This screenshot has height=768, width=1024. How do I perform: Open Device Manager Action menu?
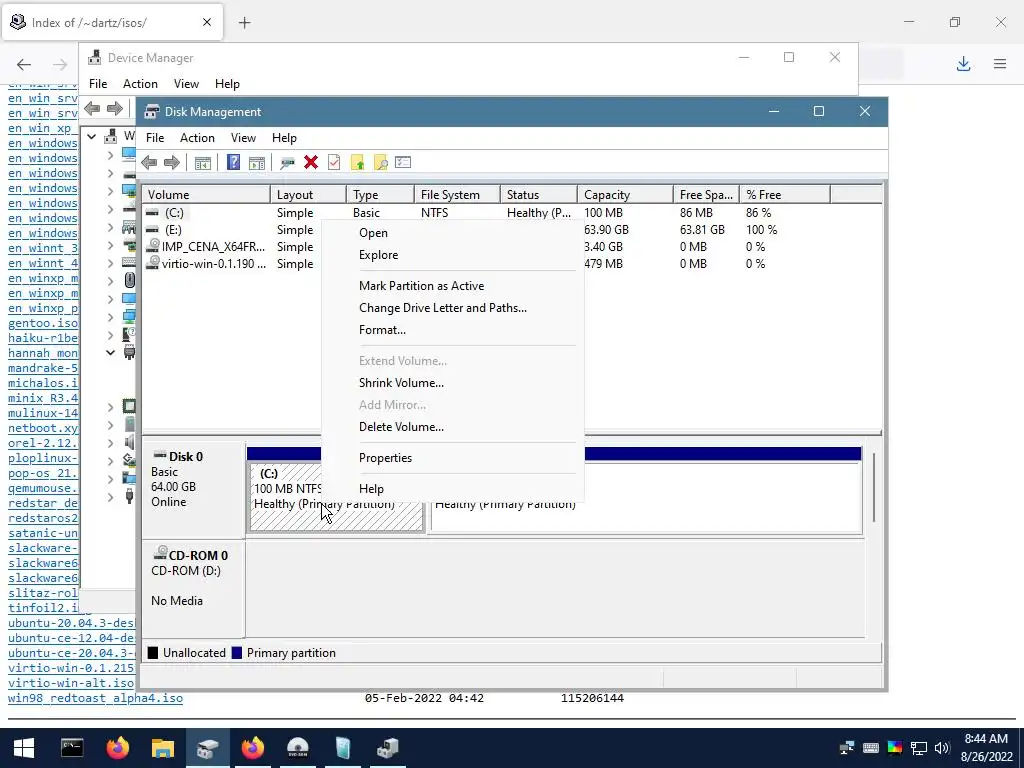point(140,84)
